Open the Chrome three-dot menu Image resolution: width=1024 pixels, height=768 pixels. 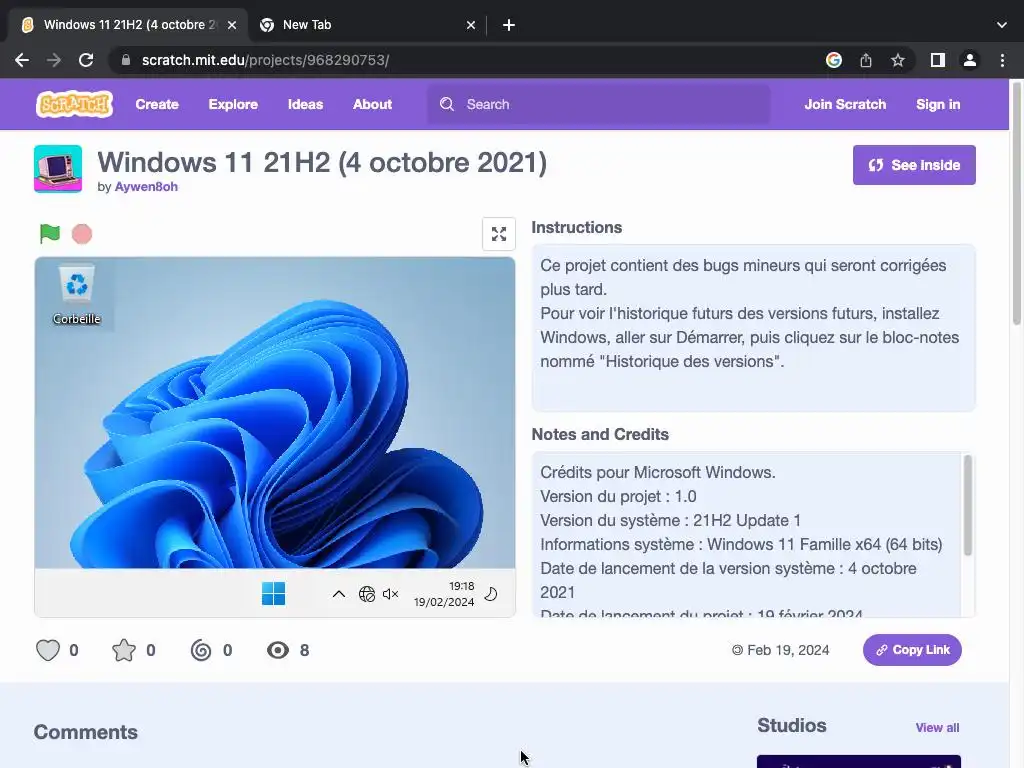point(1002,60)
